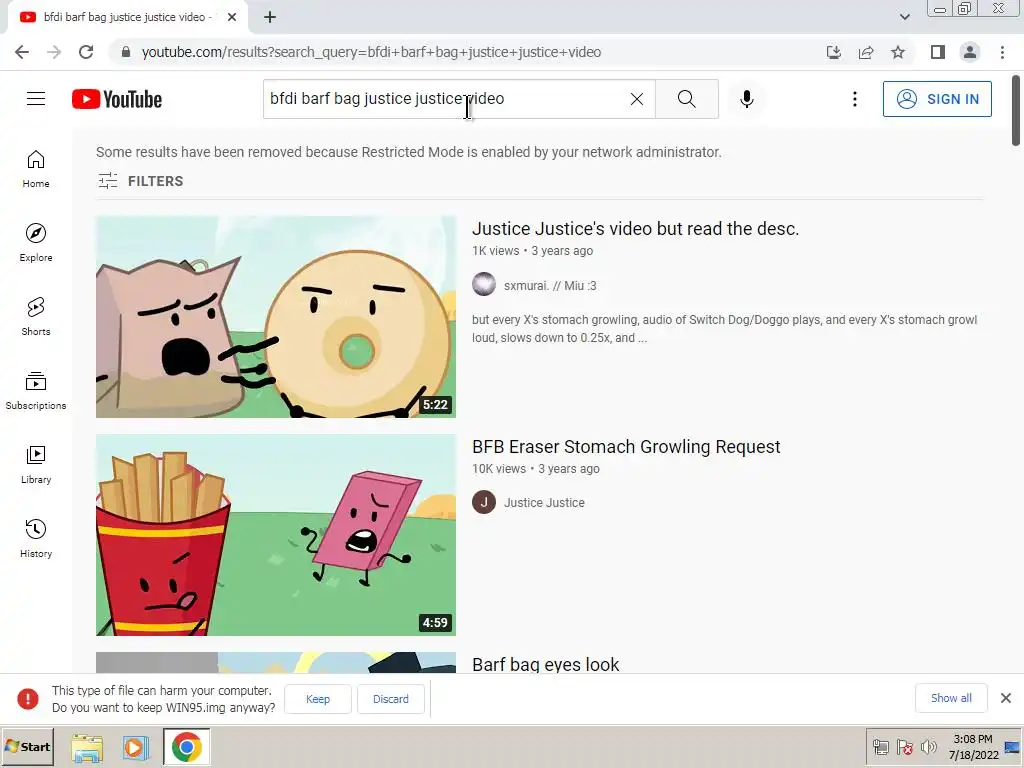Image resolution: width=1024 pixels, height=768 pixels.
Task: Open the BFB Eraser video thumbnail
Action: [276, 535]
